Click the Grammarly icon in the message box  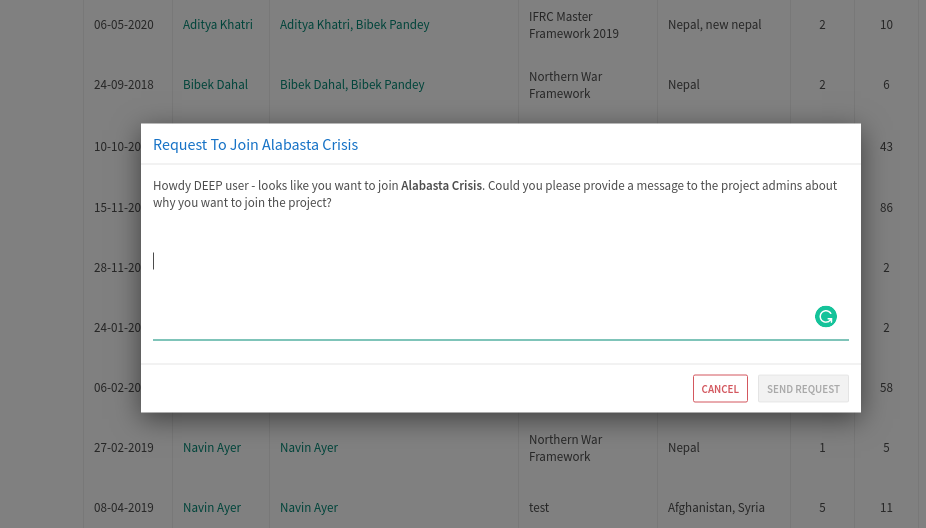tap(825, 317)
